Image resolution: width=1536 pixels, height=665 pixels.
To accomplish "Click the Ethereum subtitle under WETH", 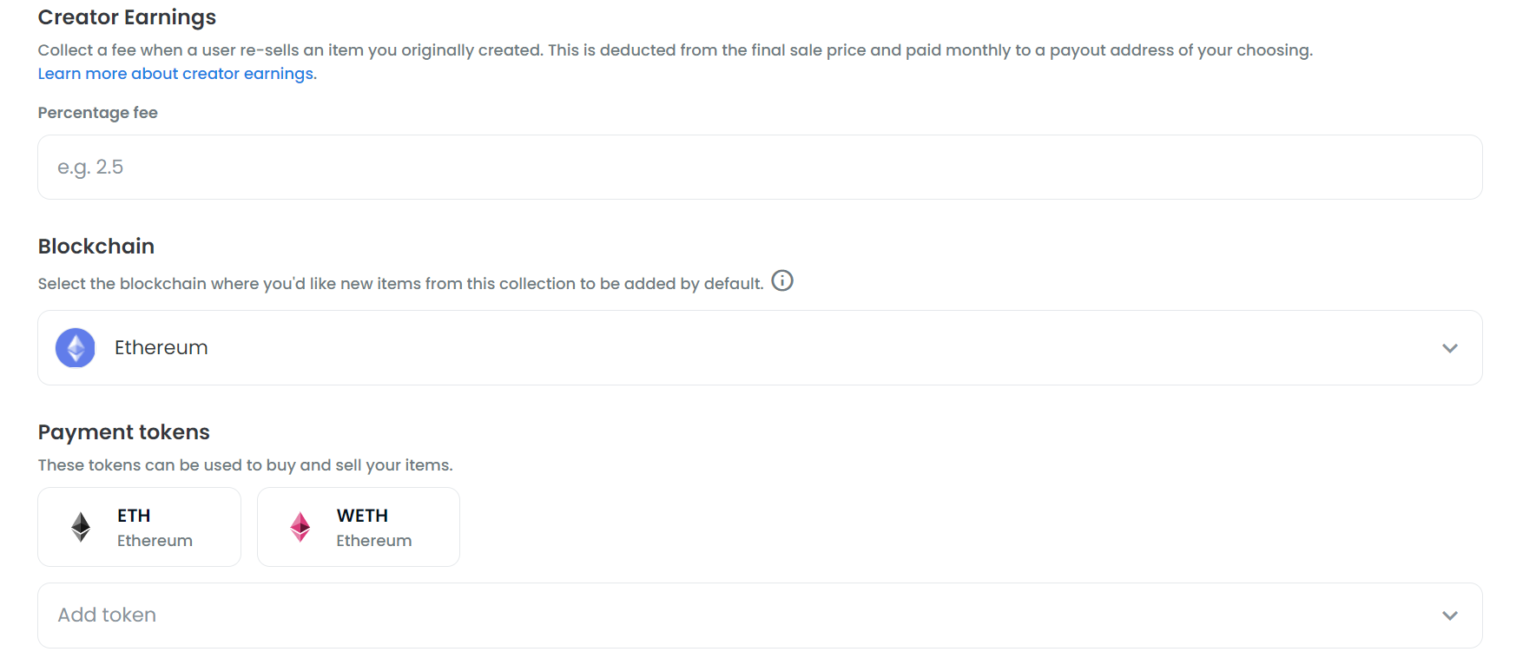I will click(373, 541).
